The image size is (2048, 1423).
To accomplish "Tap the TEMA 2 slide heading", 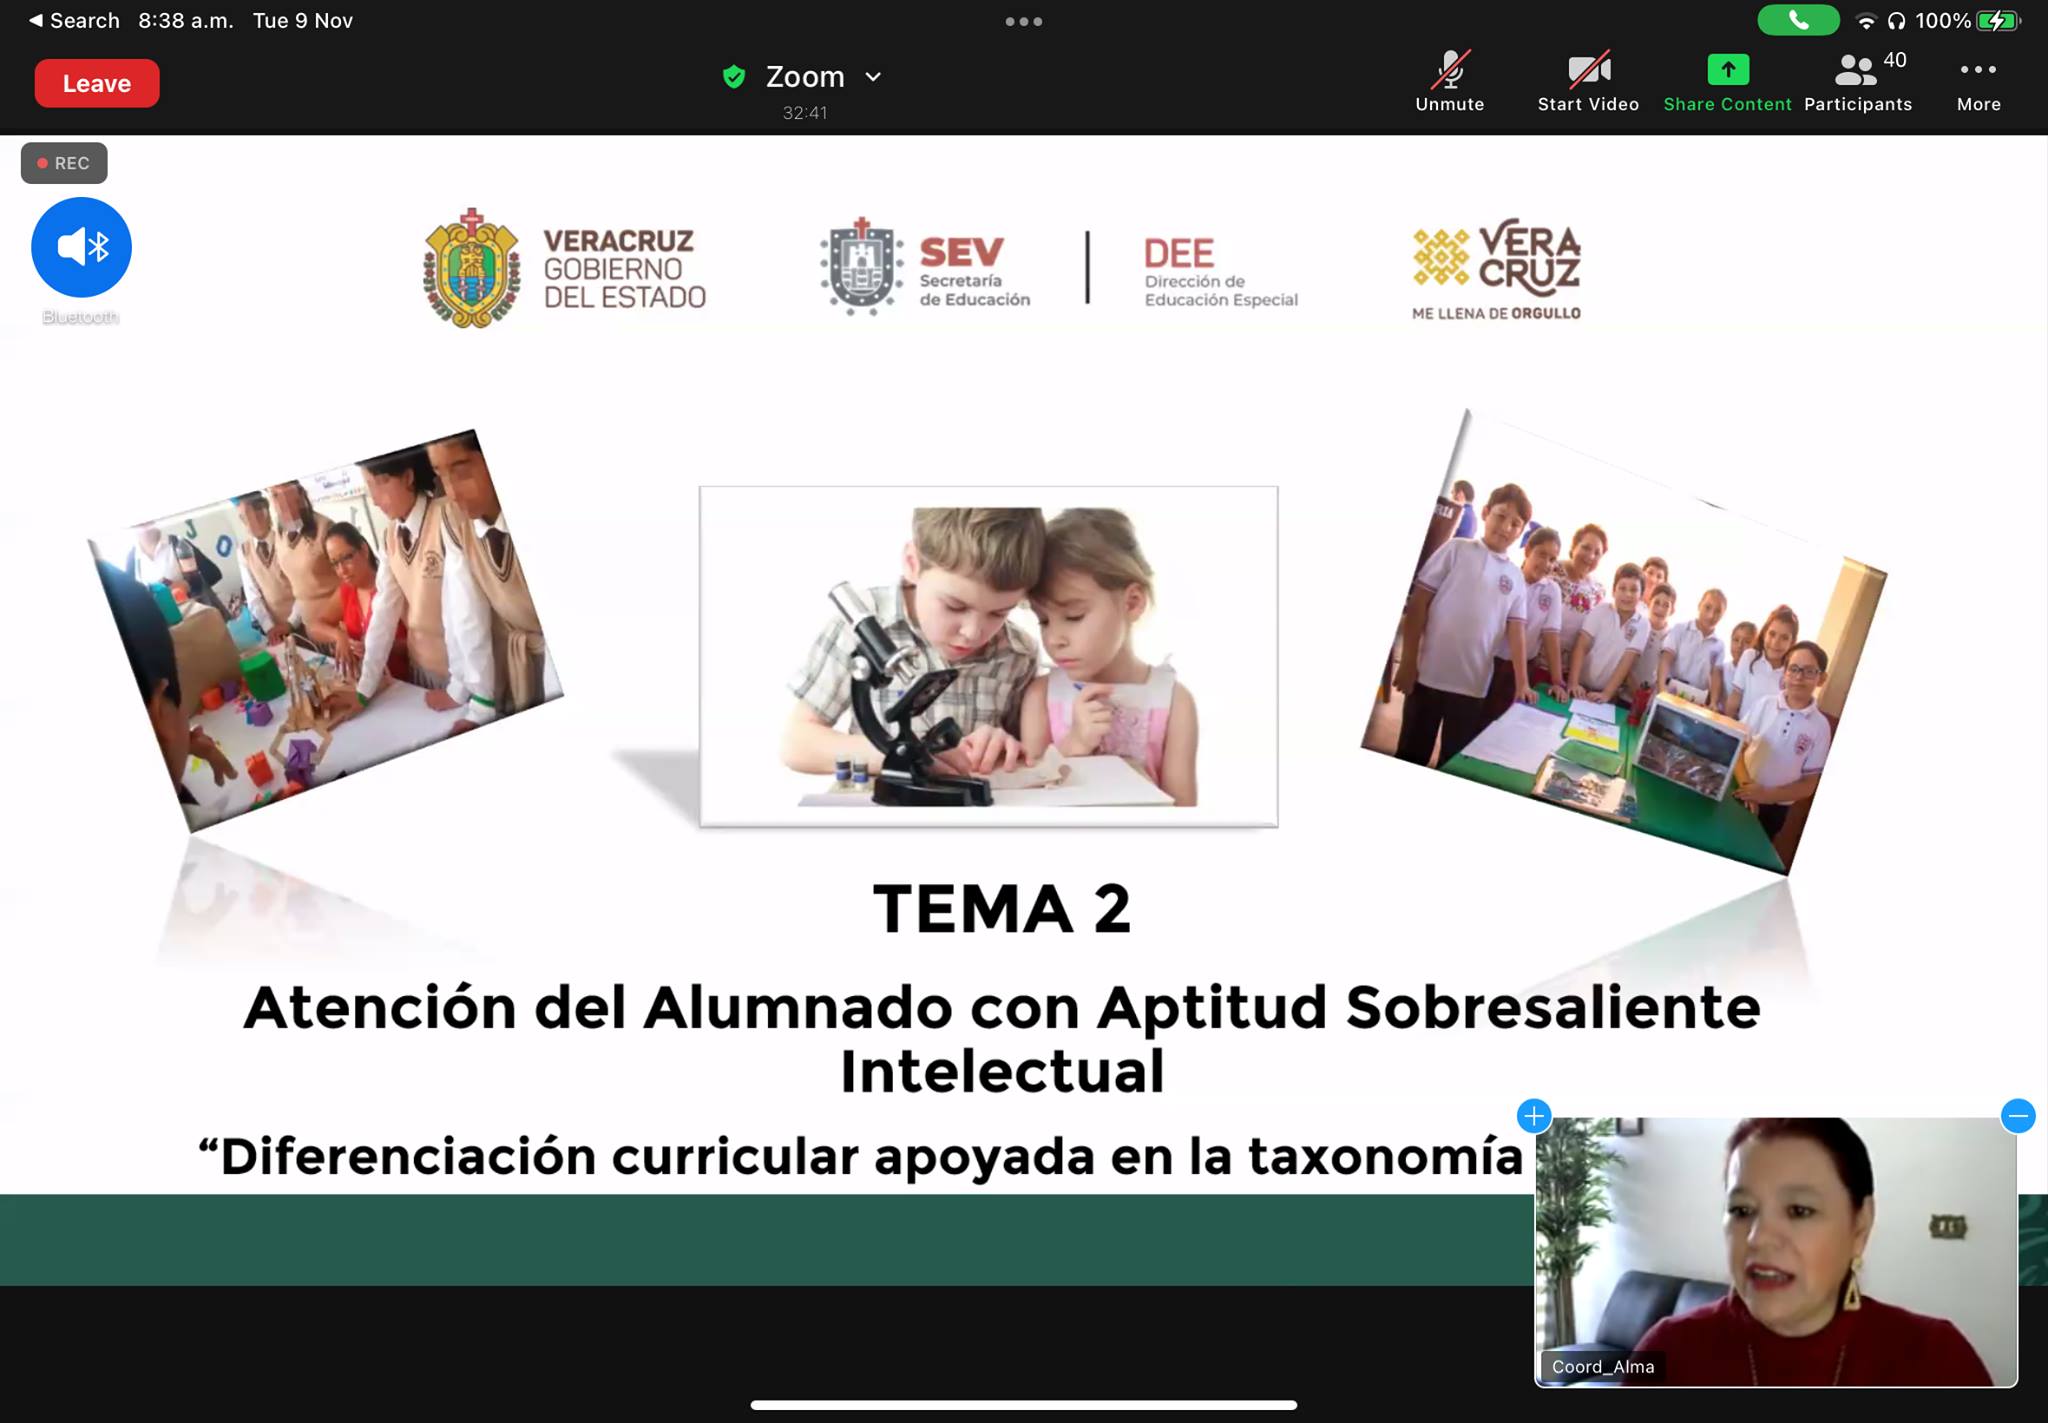I will point(1002,909).
